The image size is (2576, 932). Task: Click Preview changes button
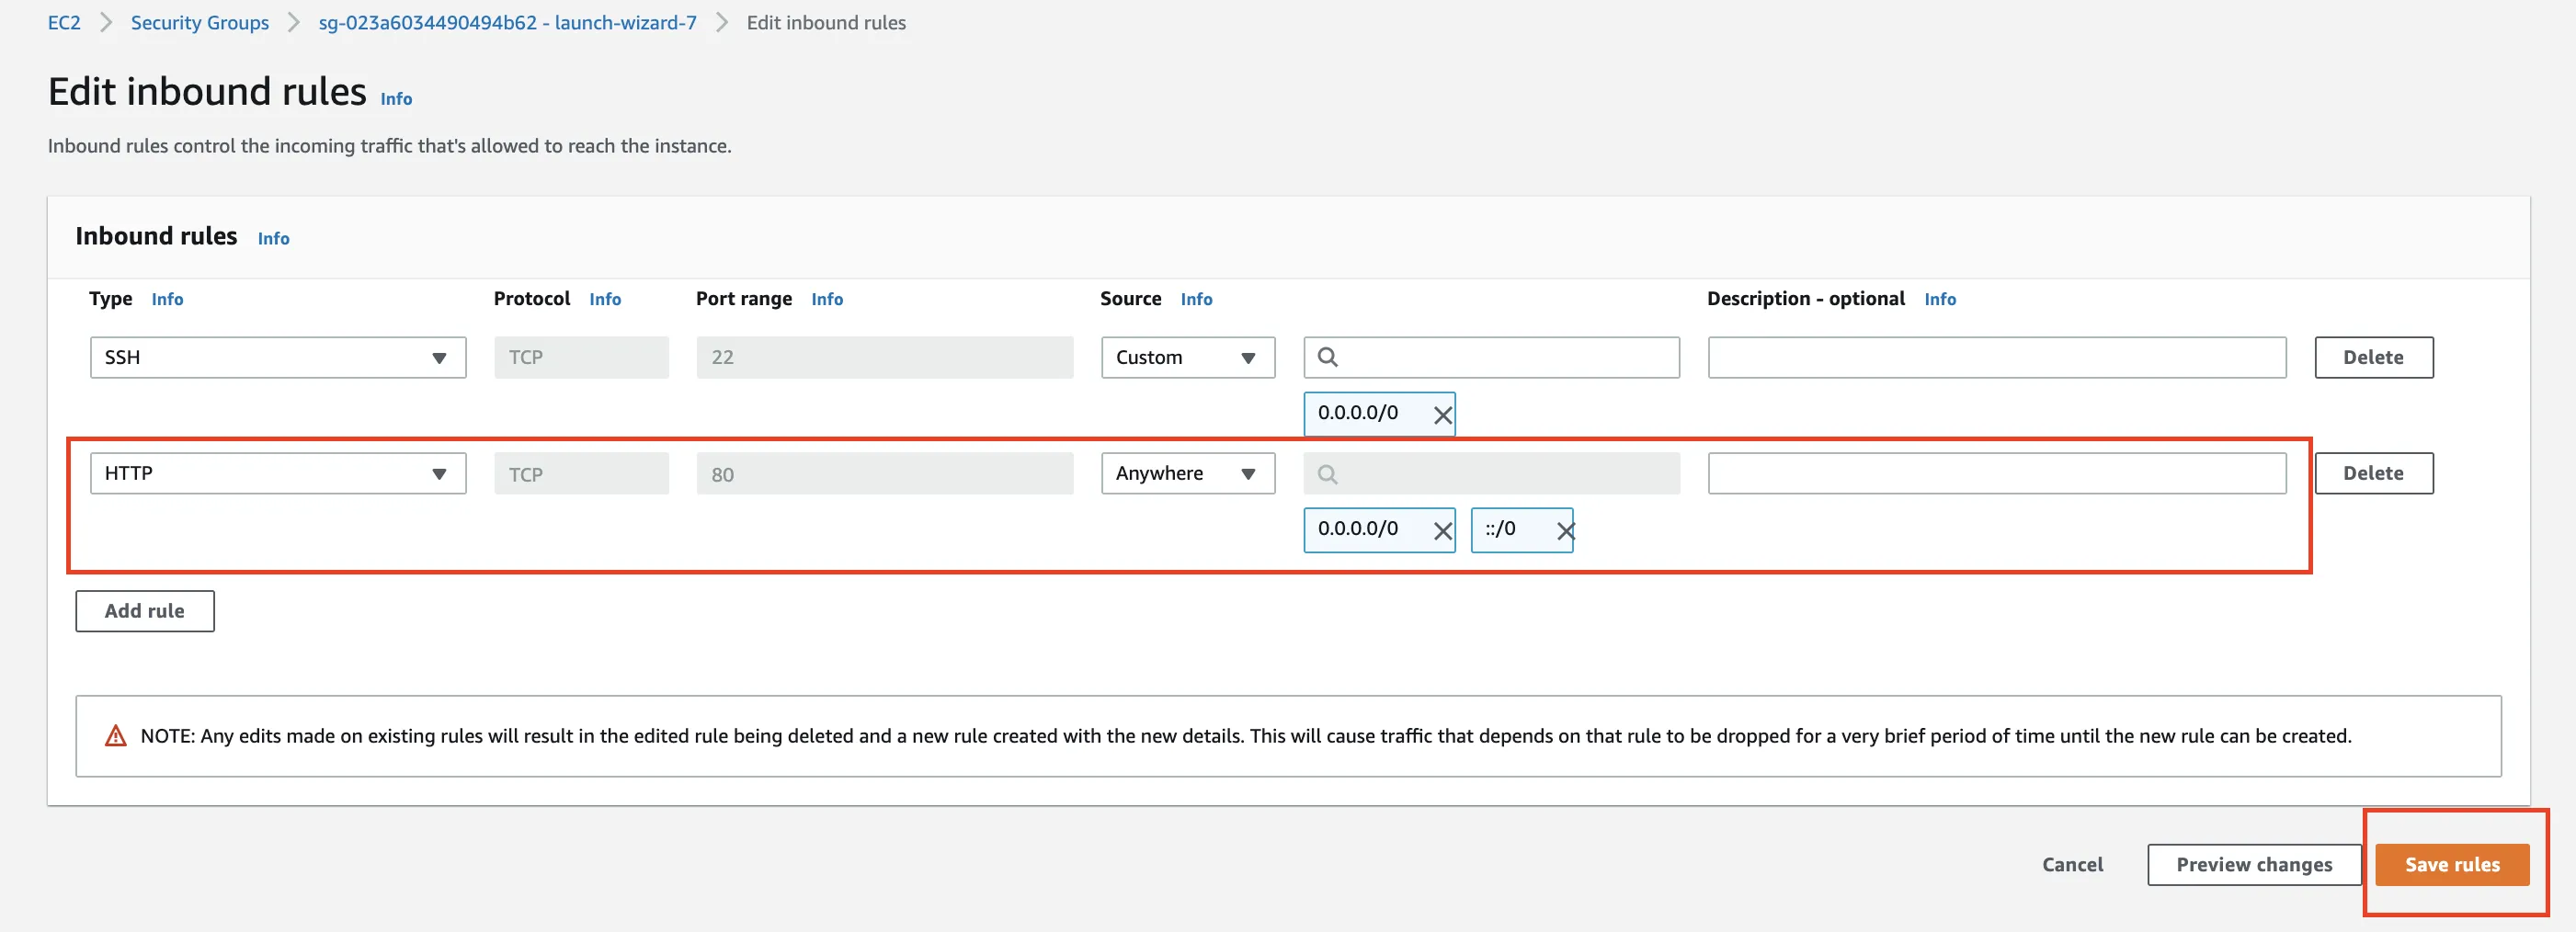(2253, 865)
